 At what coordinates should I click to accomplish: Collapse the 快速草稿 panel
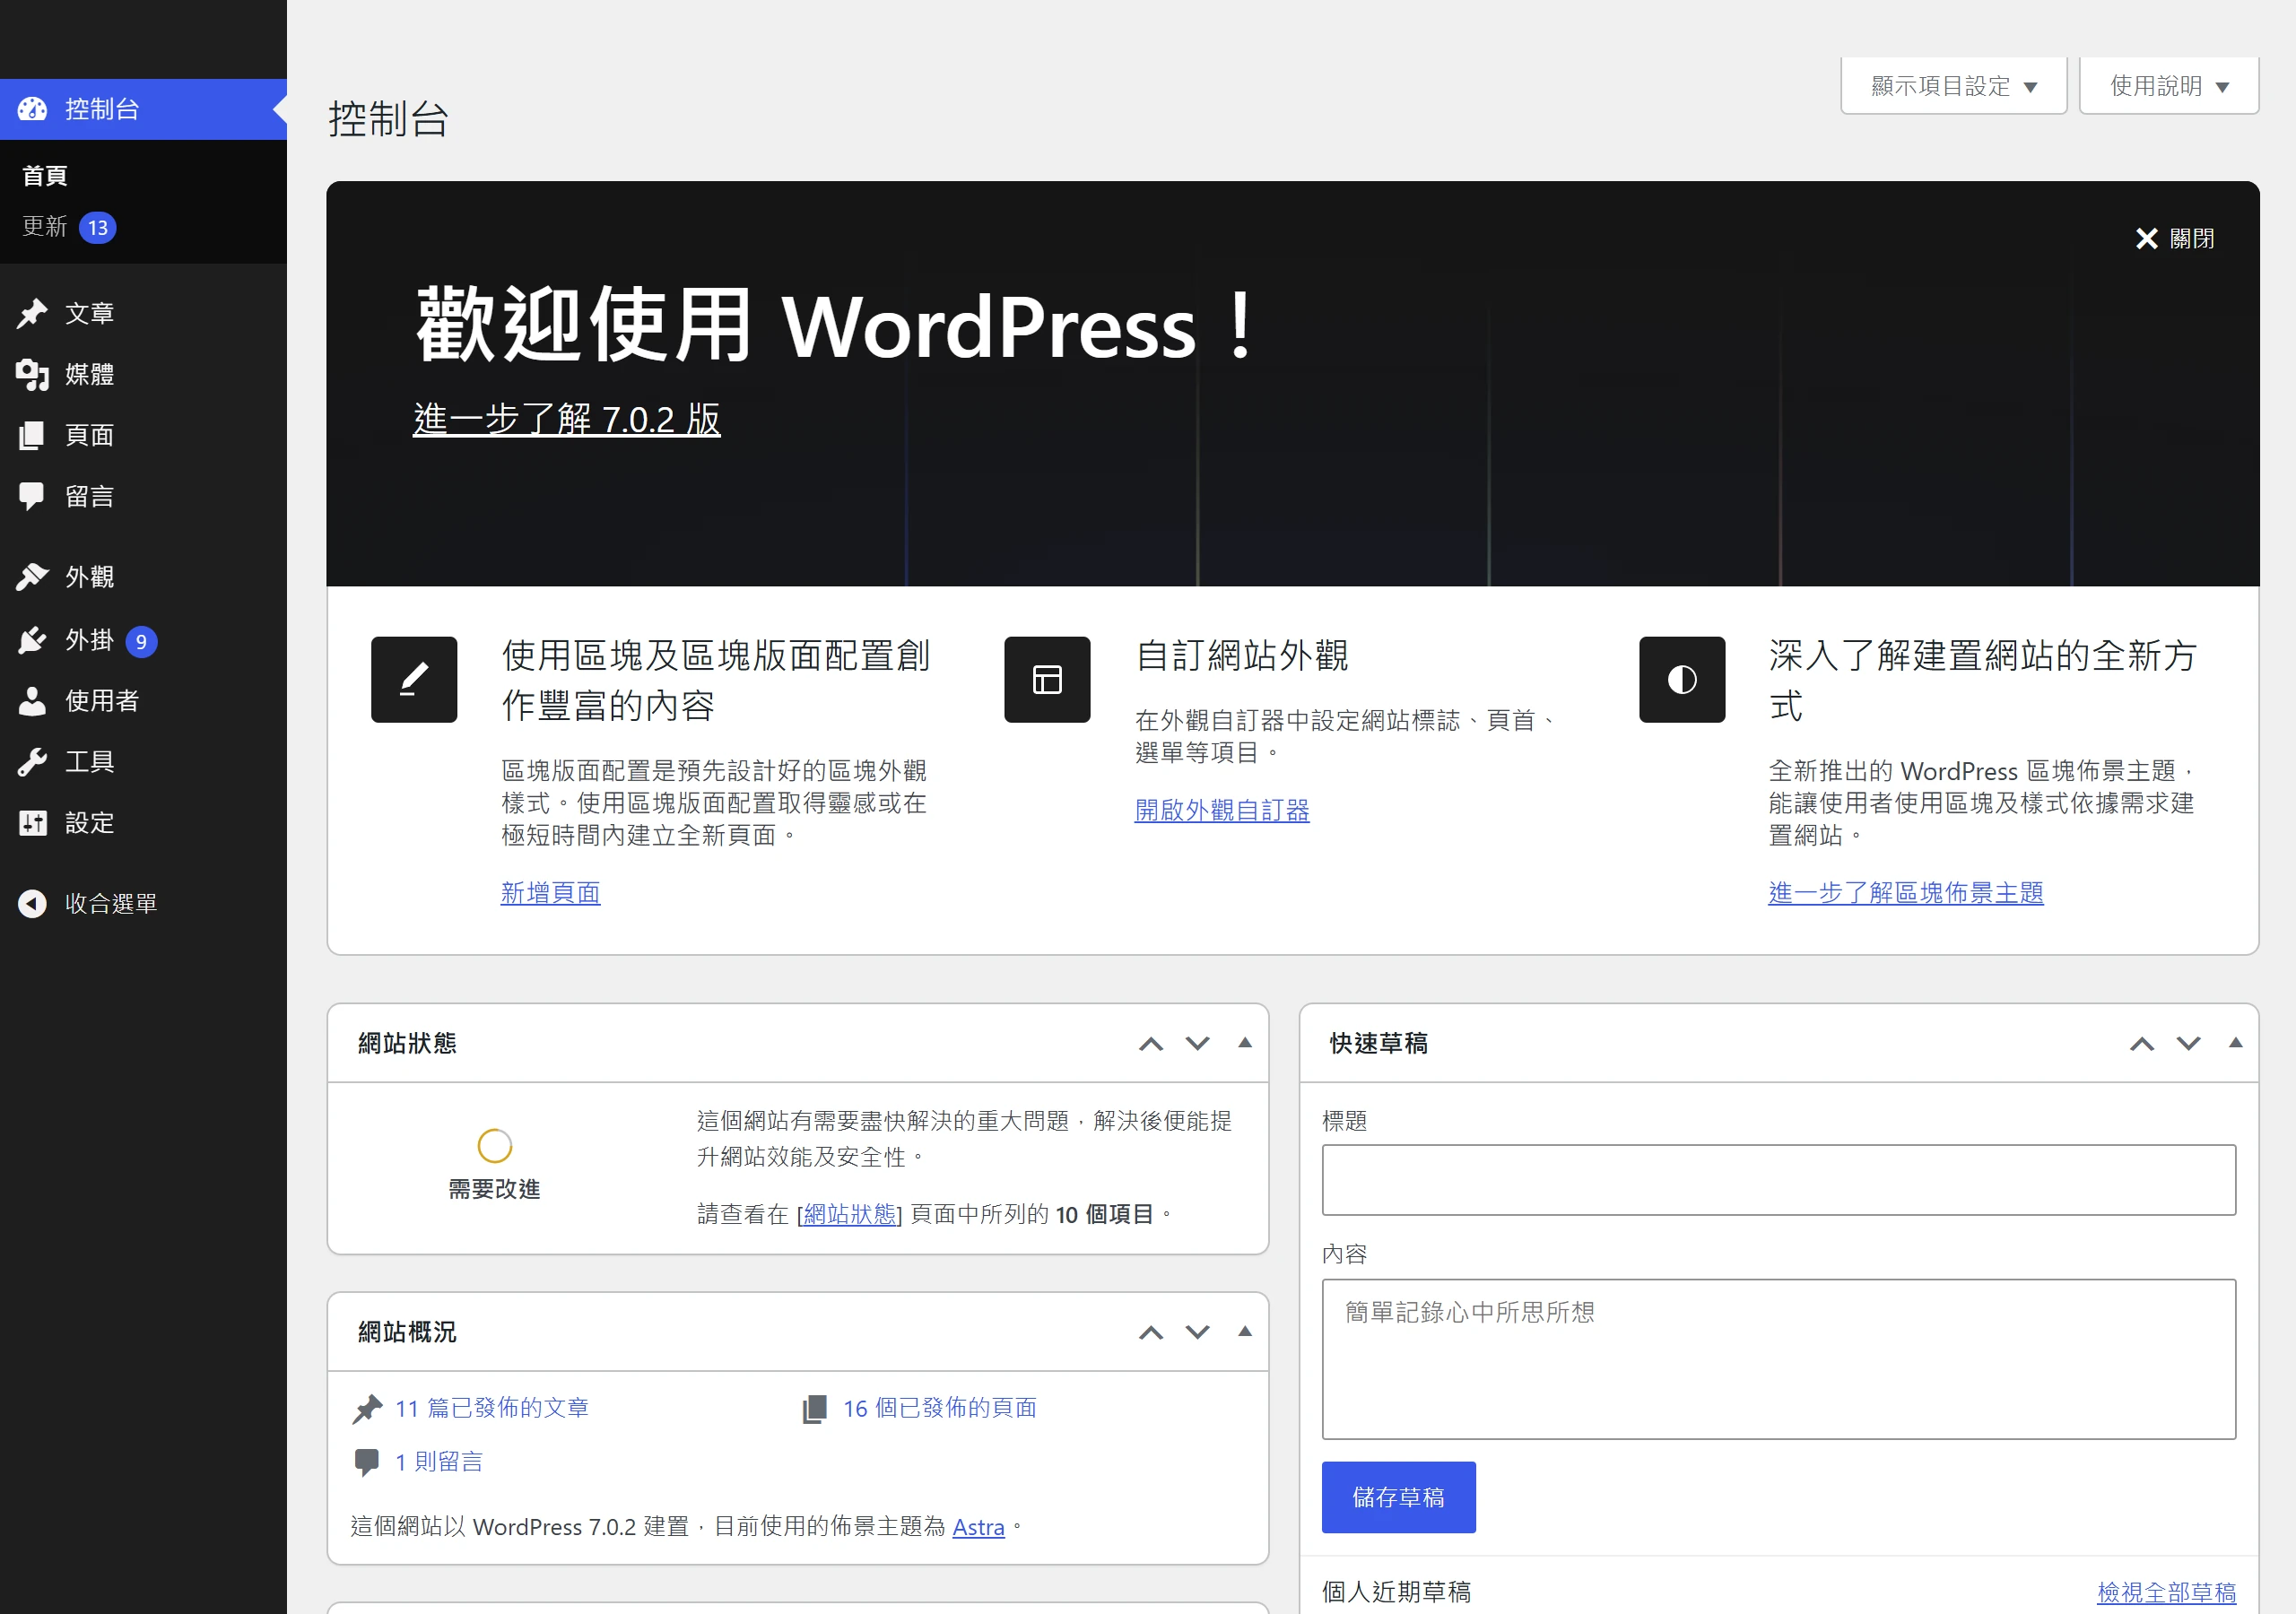coord(2236,1042)
